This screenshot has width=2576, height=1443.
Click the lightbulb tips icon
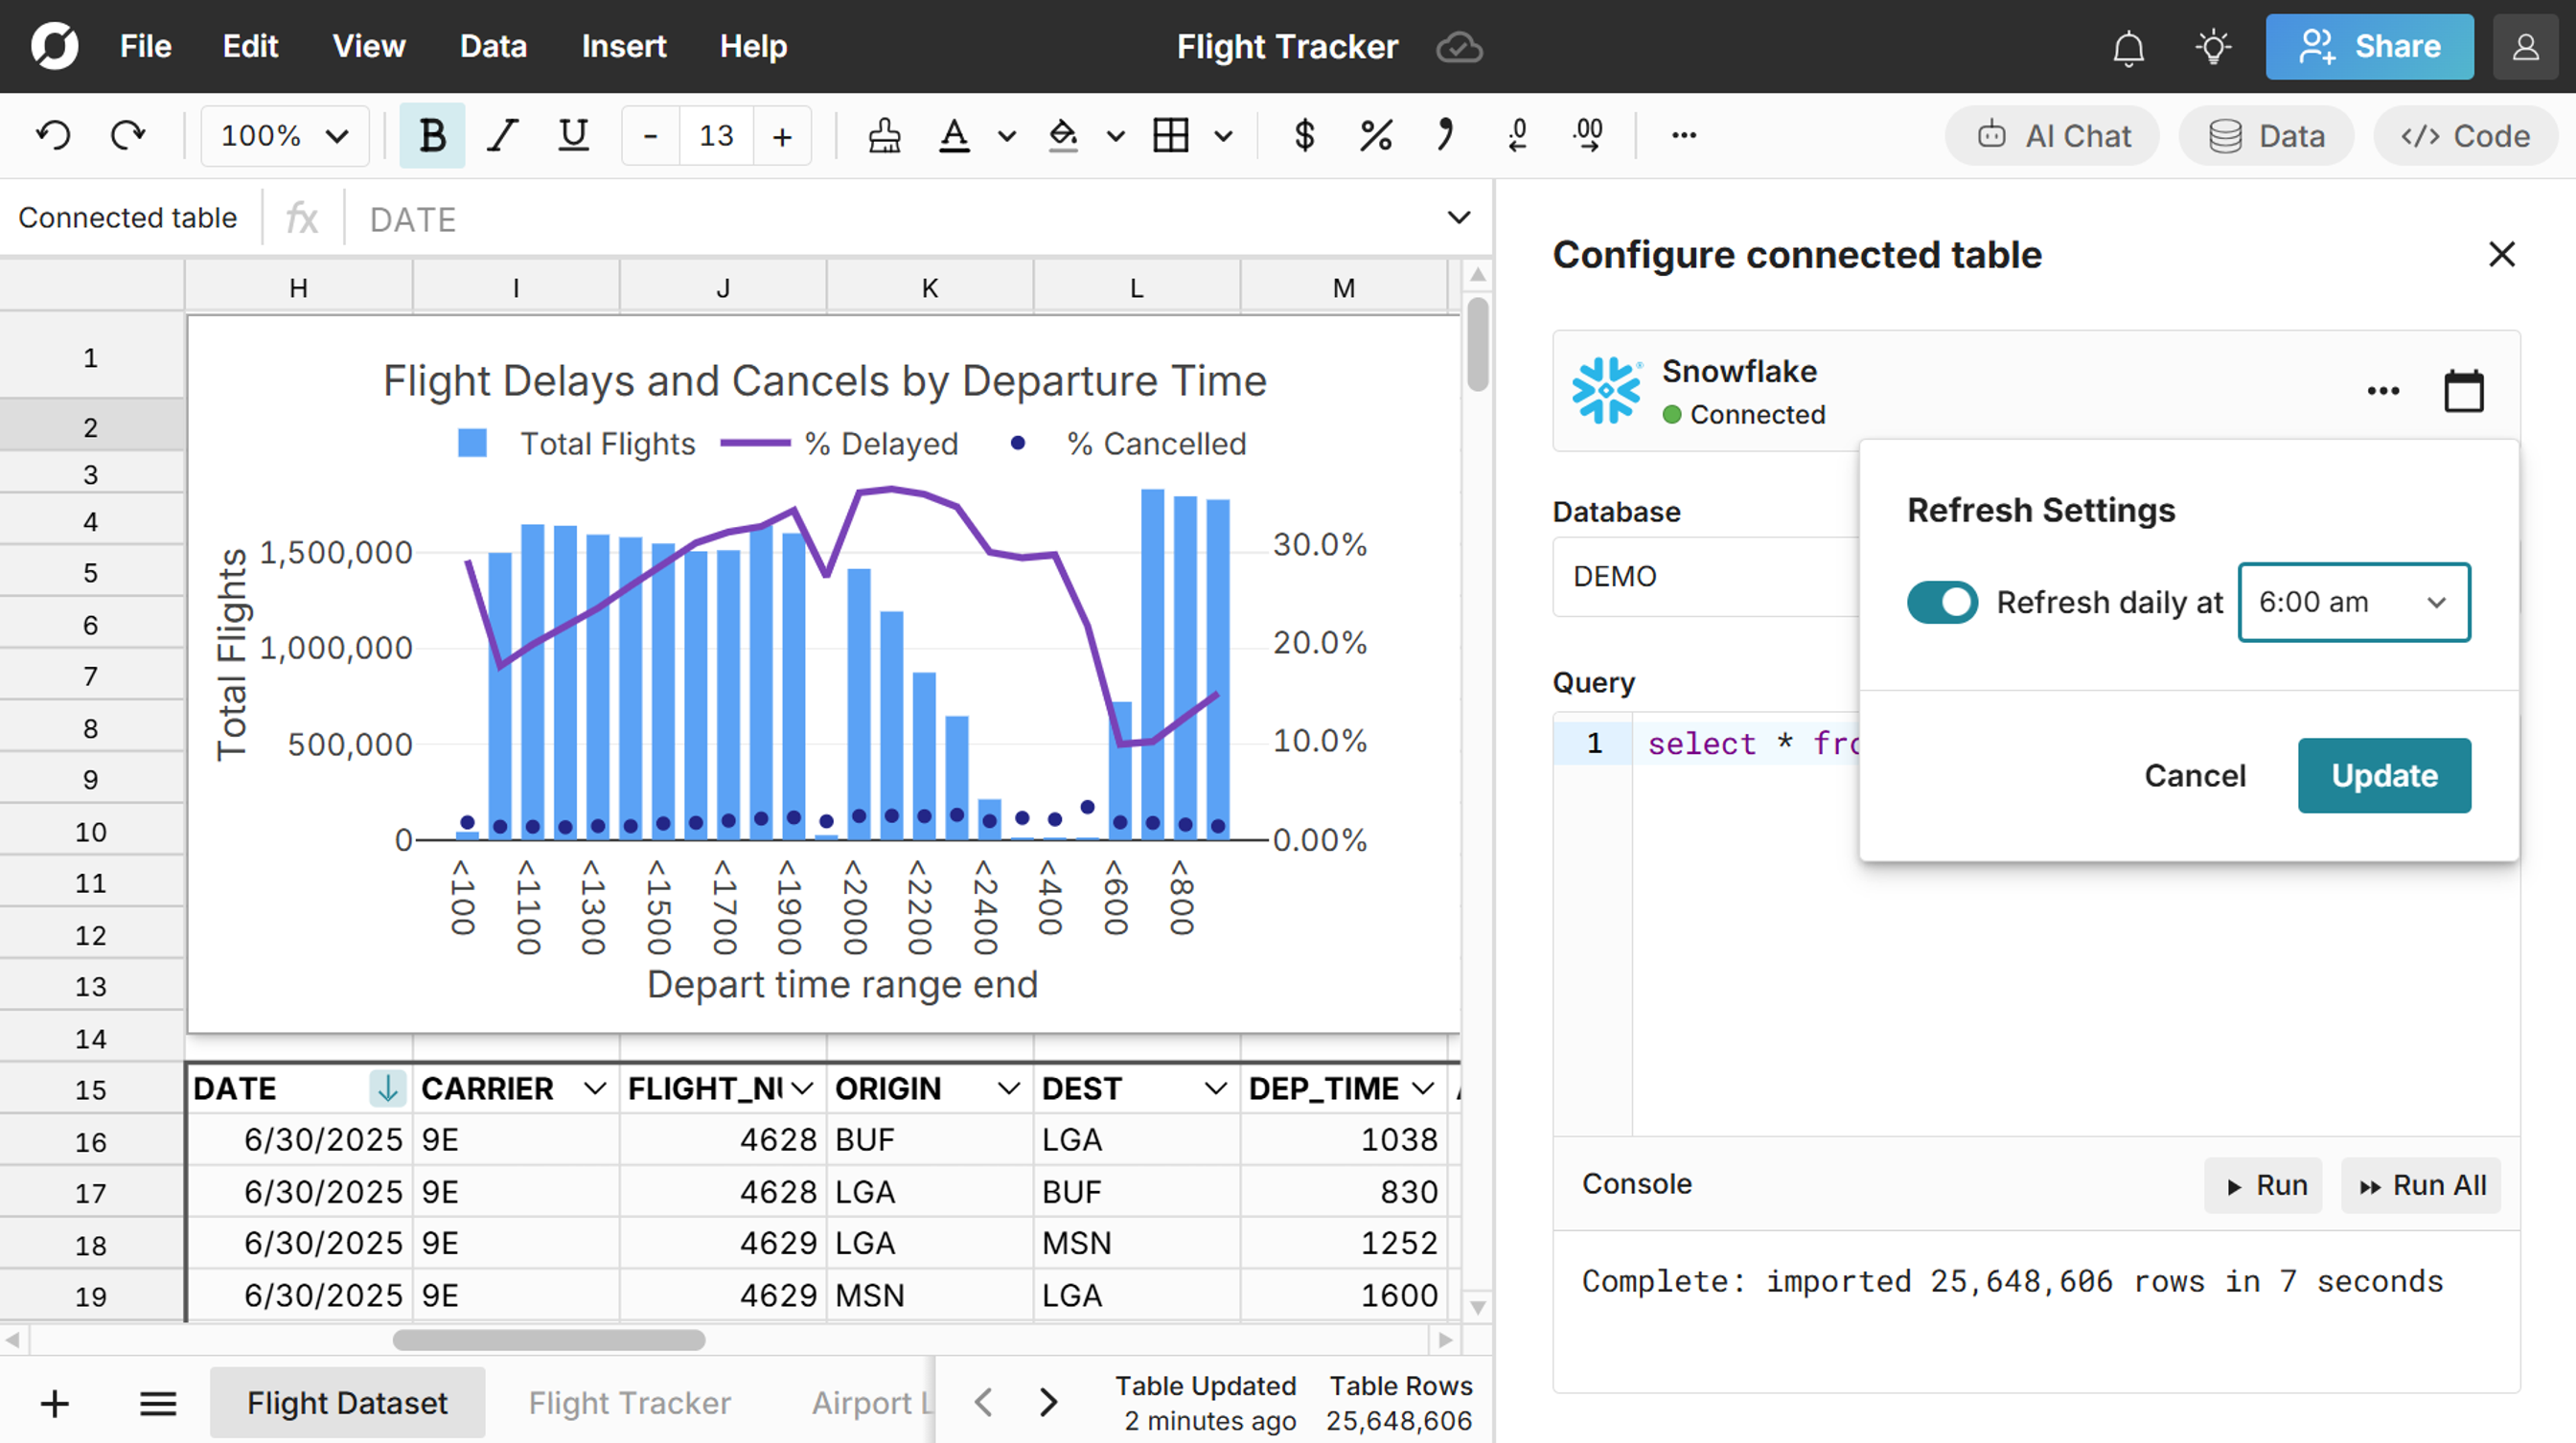pyautogui.click(x=2213, y=47)
